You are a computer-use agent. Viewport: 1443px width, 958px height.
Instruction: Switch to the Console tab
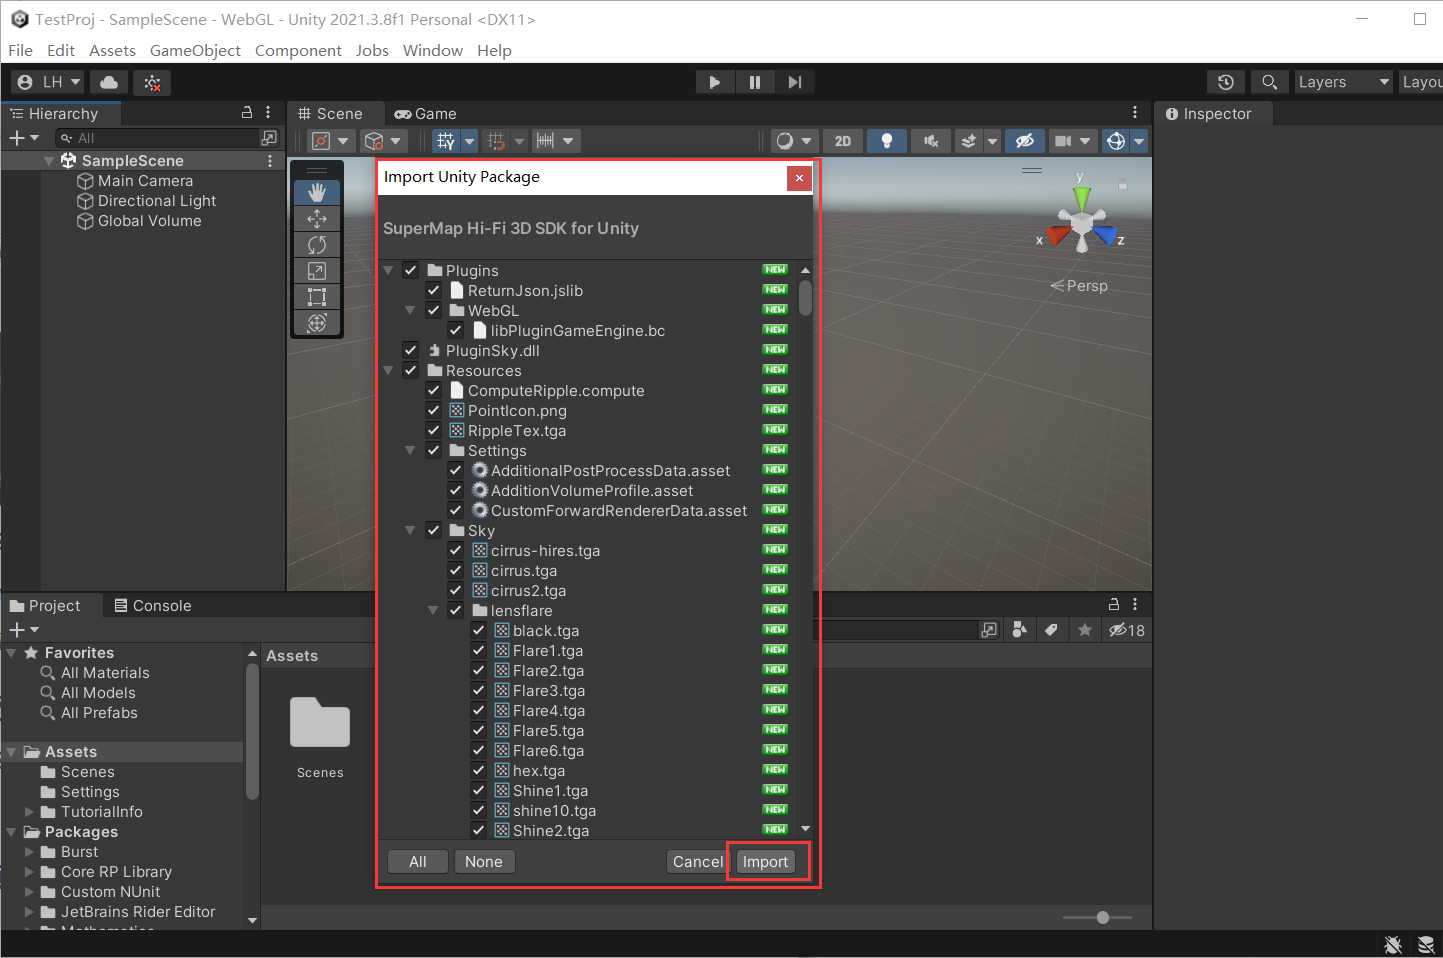[153, 606]
